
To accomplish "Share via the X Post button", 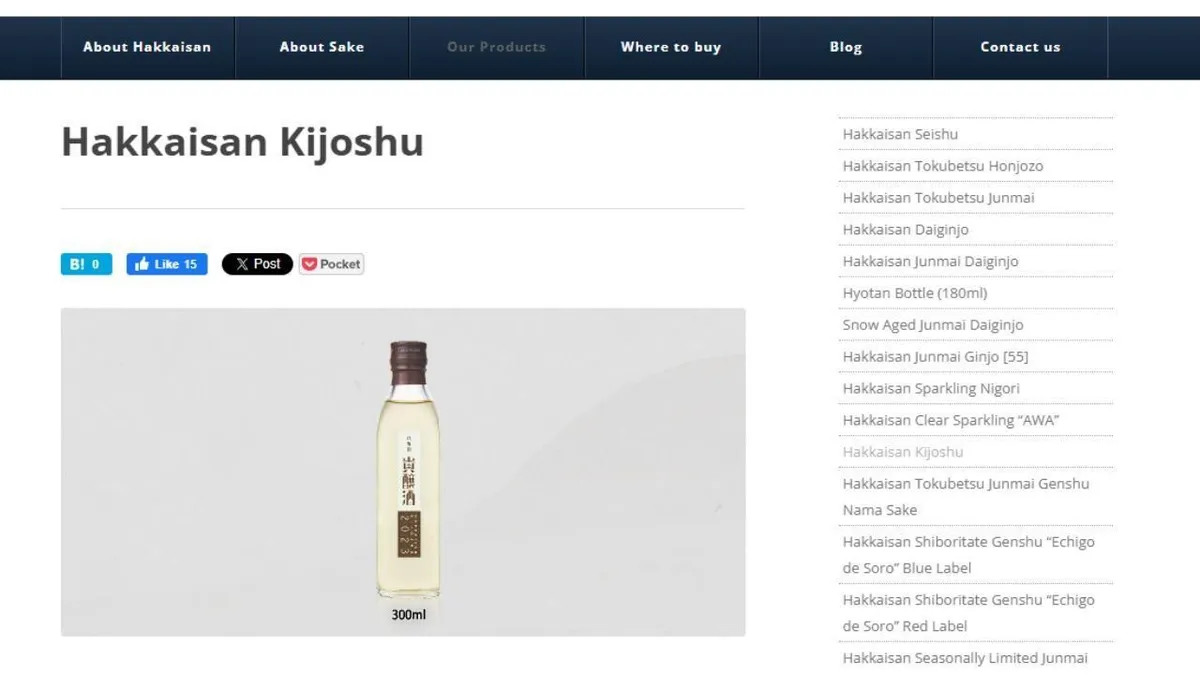I will click(257, 264).
